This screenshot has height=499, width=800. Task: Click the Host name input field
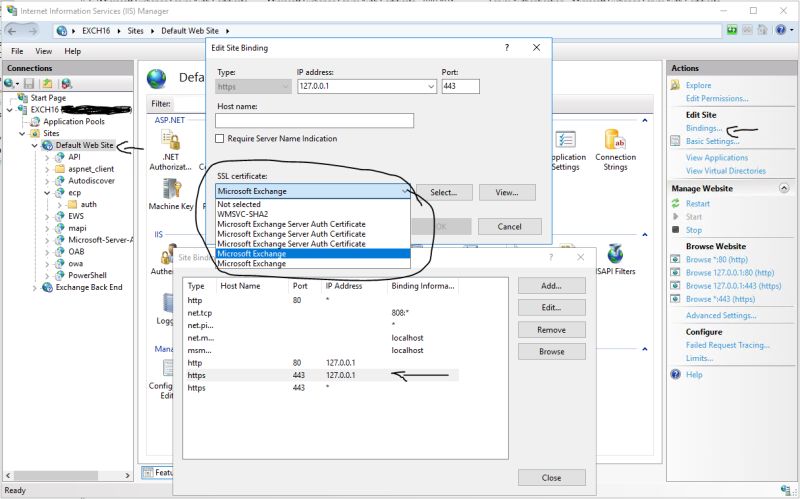(x=314, y=121)
